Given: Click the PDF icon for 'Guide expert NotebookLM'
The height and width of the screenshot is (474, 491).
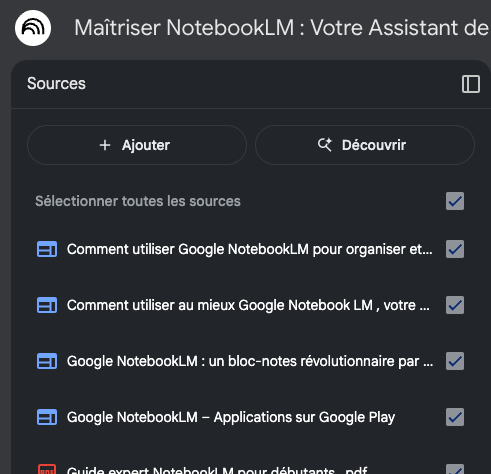Looking at the screenshot, I should [x=47, y=469].
